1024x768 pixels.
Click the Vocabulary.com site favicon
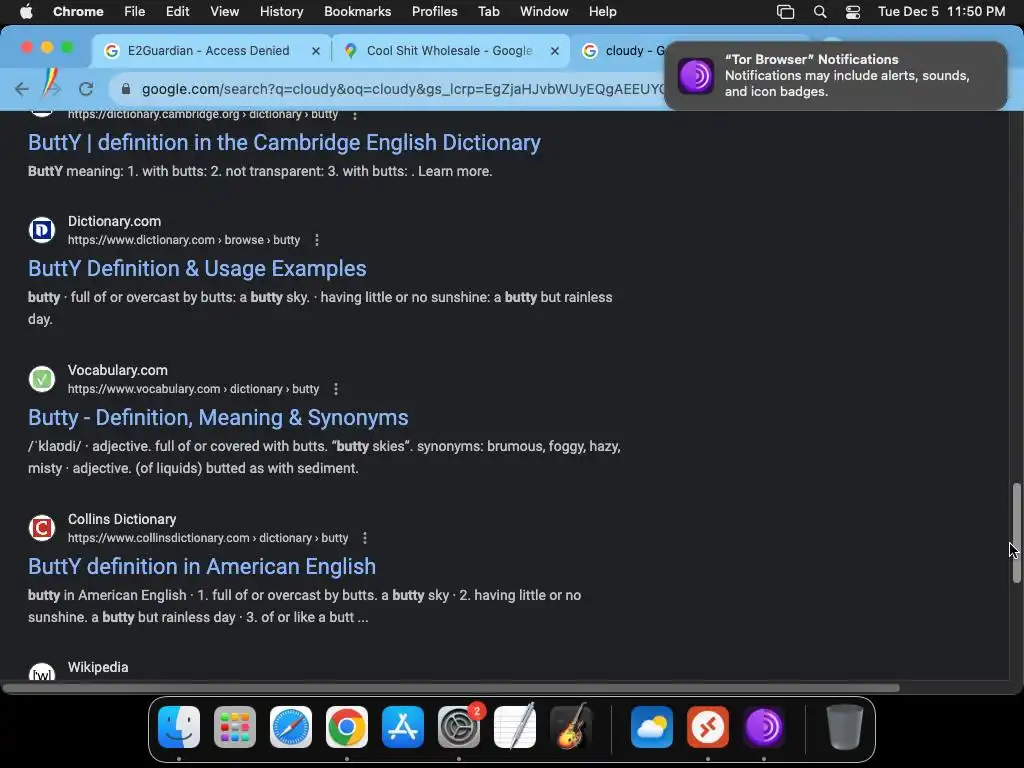pos(42,379)
